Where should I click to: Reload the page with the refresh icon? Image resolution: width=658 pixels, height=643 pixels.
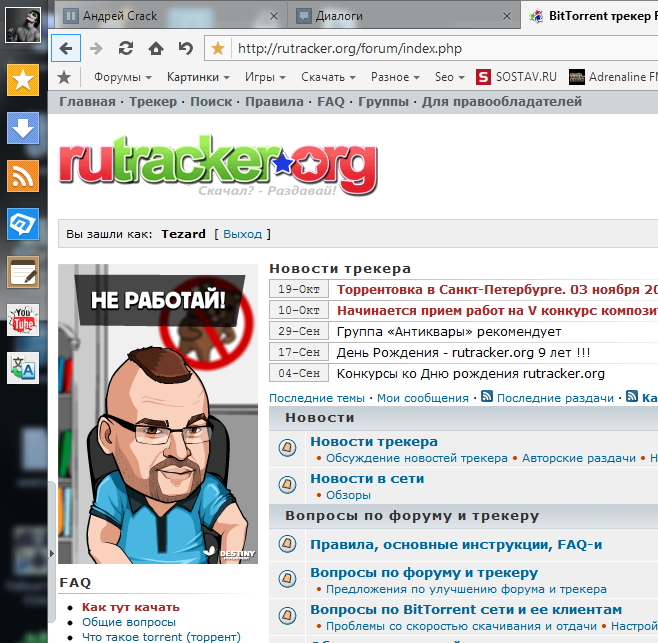point(126,48)
